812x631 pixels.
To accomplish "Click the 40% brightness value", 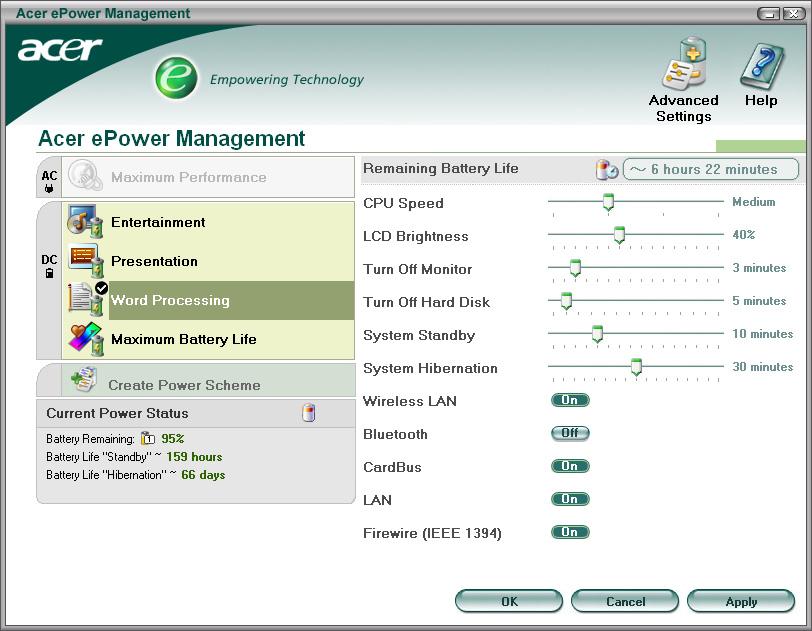I will coord(744,235).
